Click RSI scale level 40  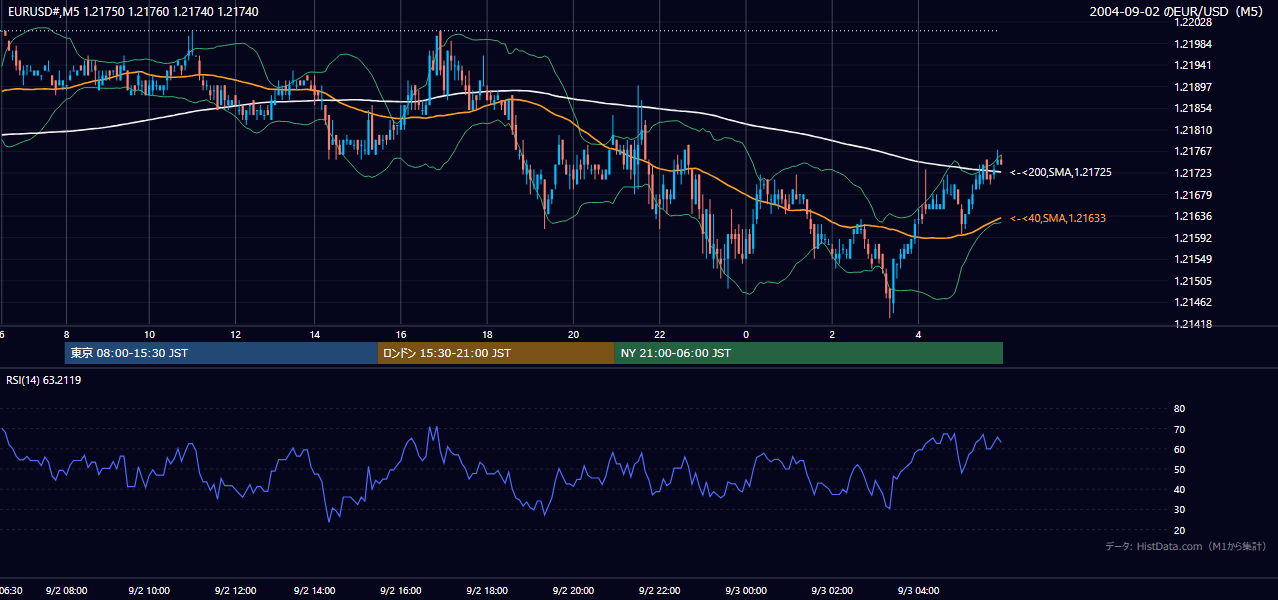tap(1179, 489)
